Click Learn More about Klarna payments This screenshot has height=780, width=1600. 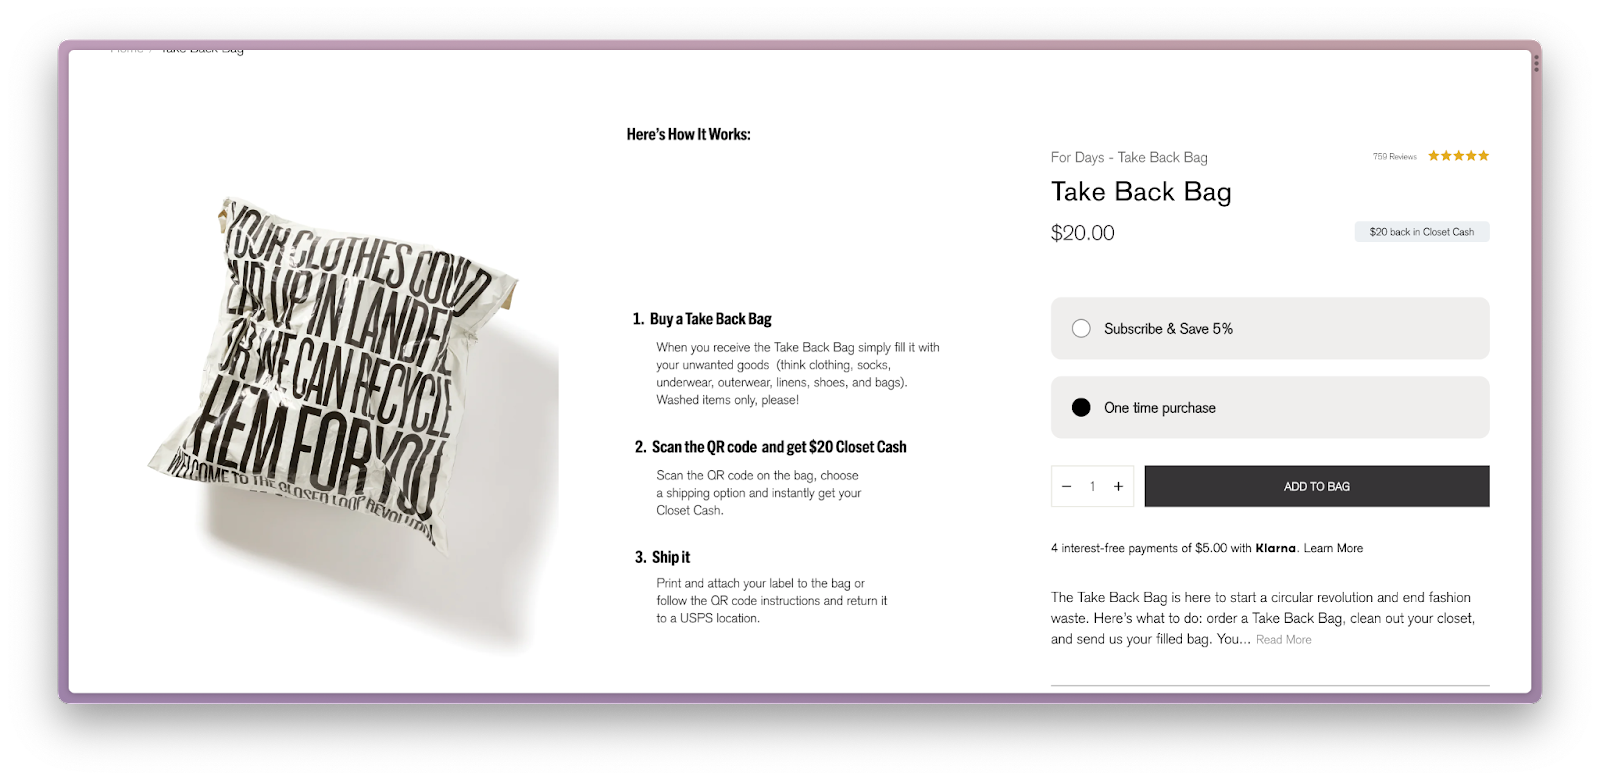tap(1337, 548)
